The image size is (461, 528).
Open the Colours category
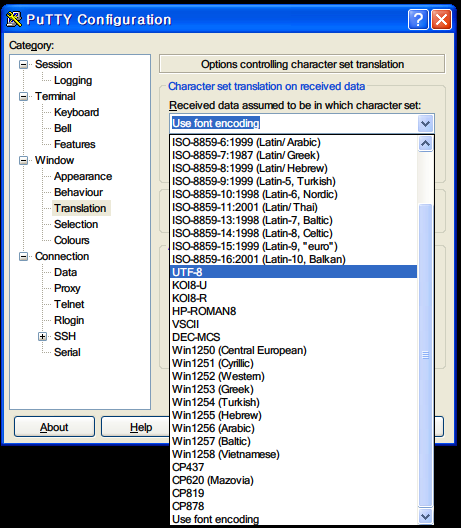[72, 240]
